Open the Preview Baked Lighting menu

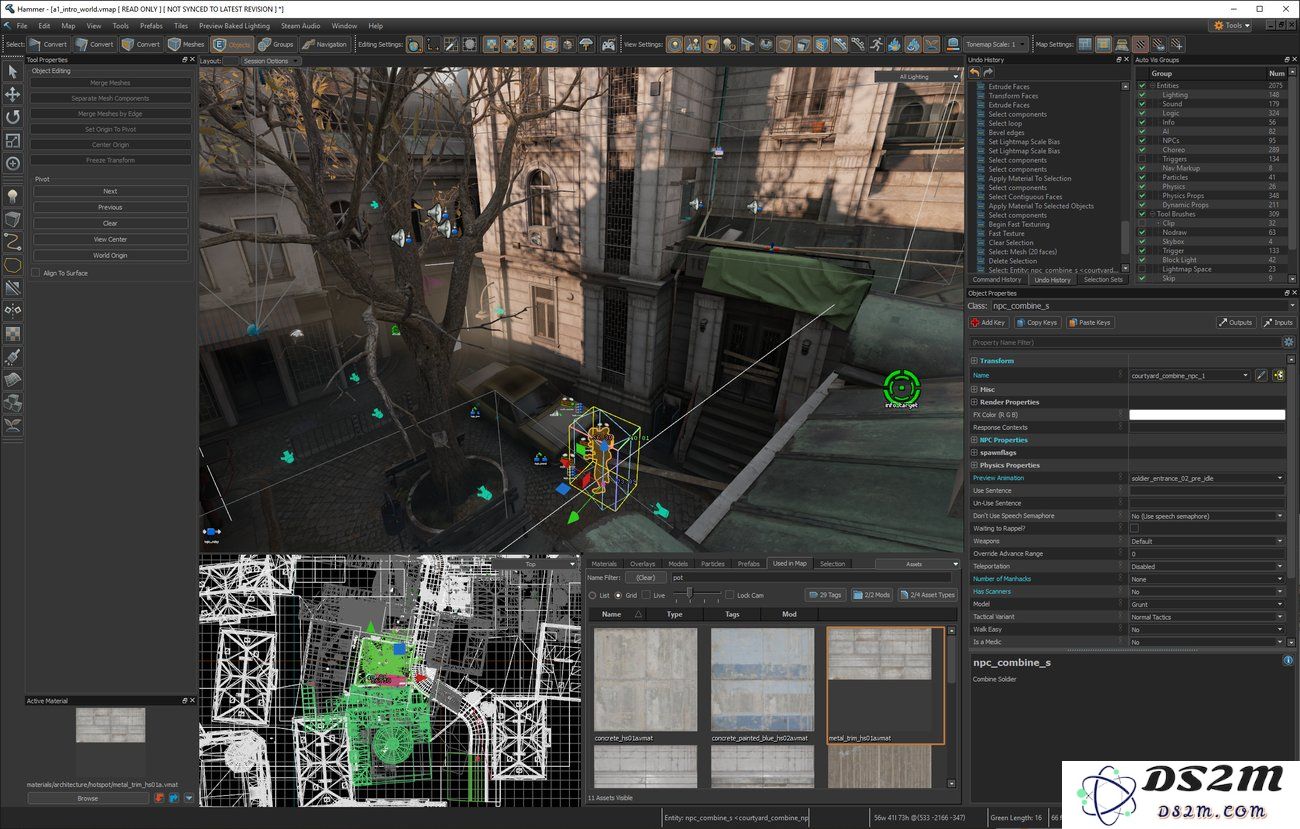pyautogui.click(x=234, y=26)
